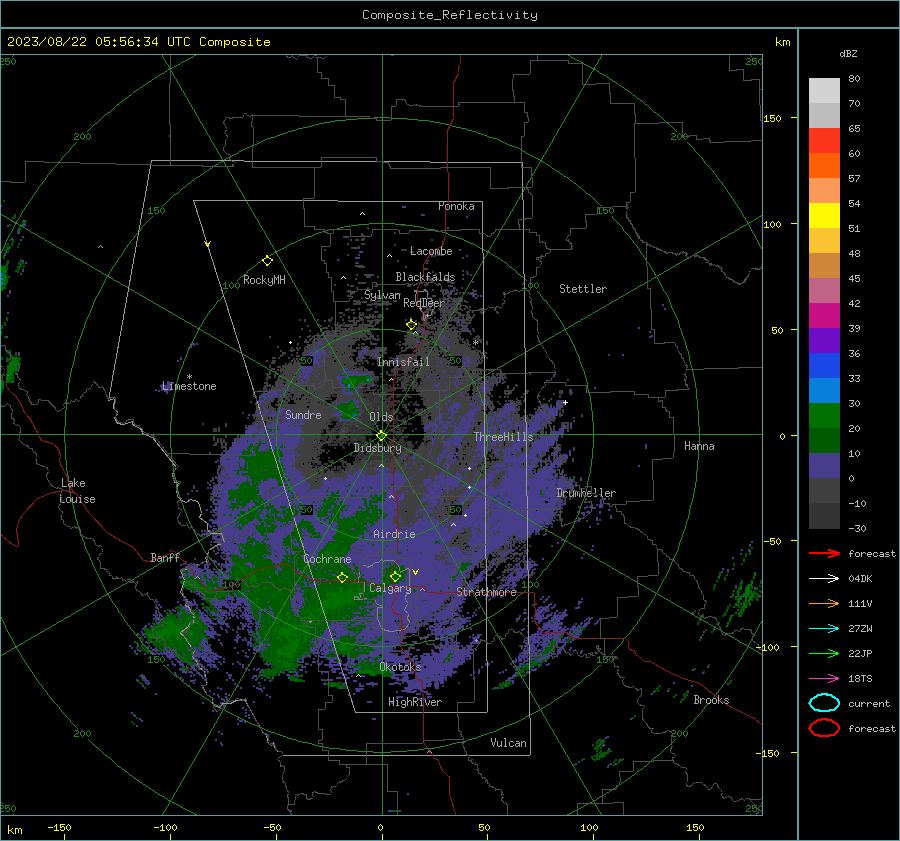
Task: Click the Ponoka city label
Action: pos(456,206)
